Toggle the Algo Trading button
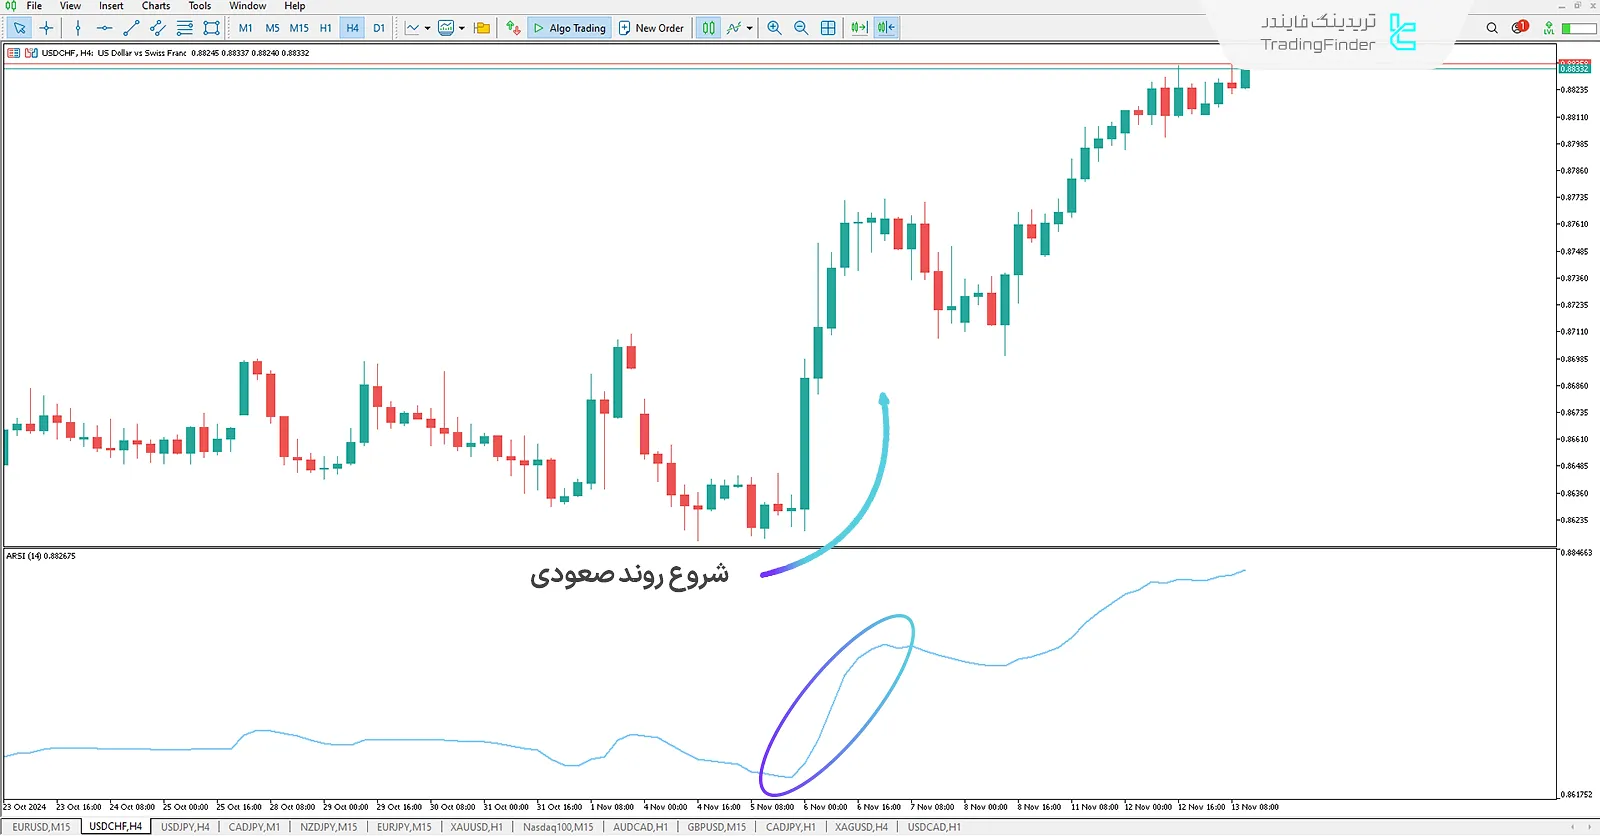 (x=569, y=28)
